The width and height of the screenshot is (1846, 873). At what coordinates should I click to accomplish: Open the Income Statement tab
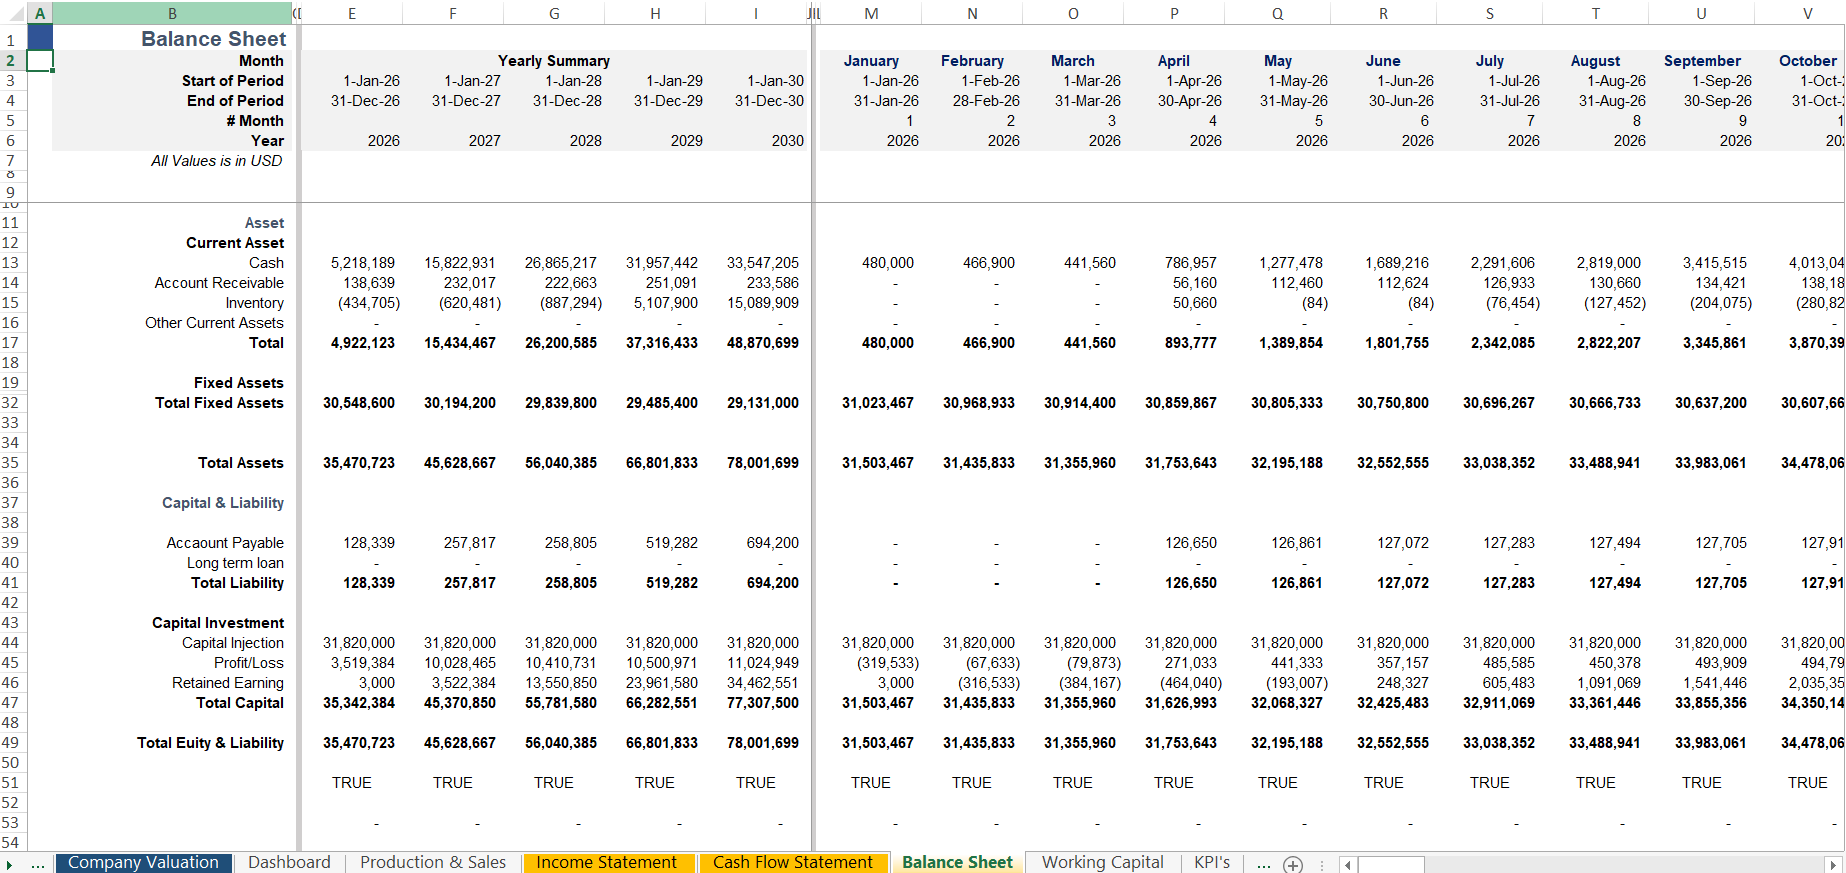pyautogui.click(x=606, y=863)
